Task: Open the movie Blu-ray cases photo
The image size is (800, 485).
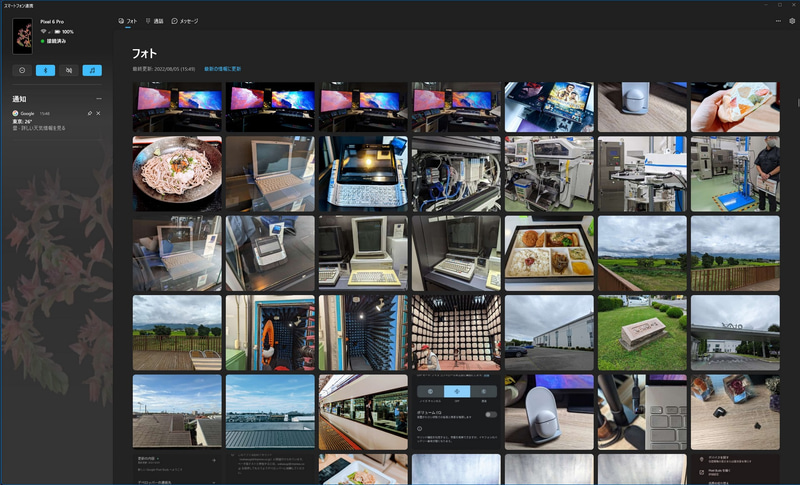Action: pos(549,107)
